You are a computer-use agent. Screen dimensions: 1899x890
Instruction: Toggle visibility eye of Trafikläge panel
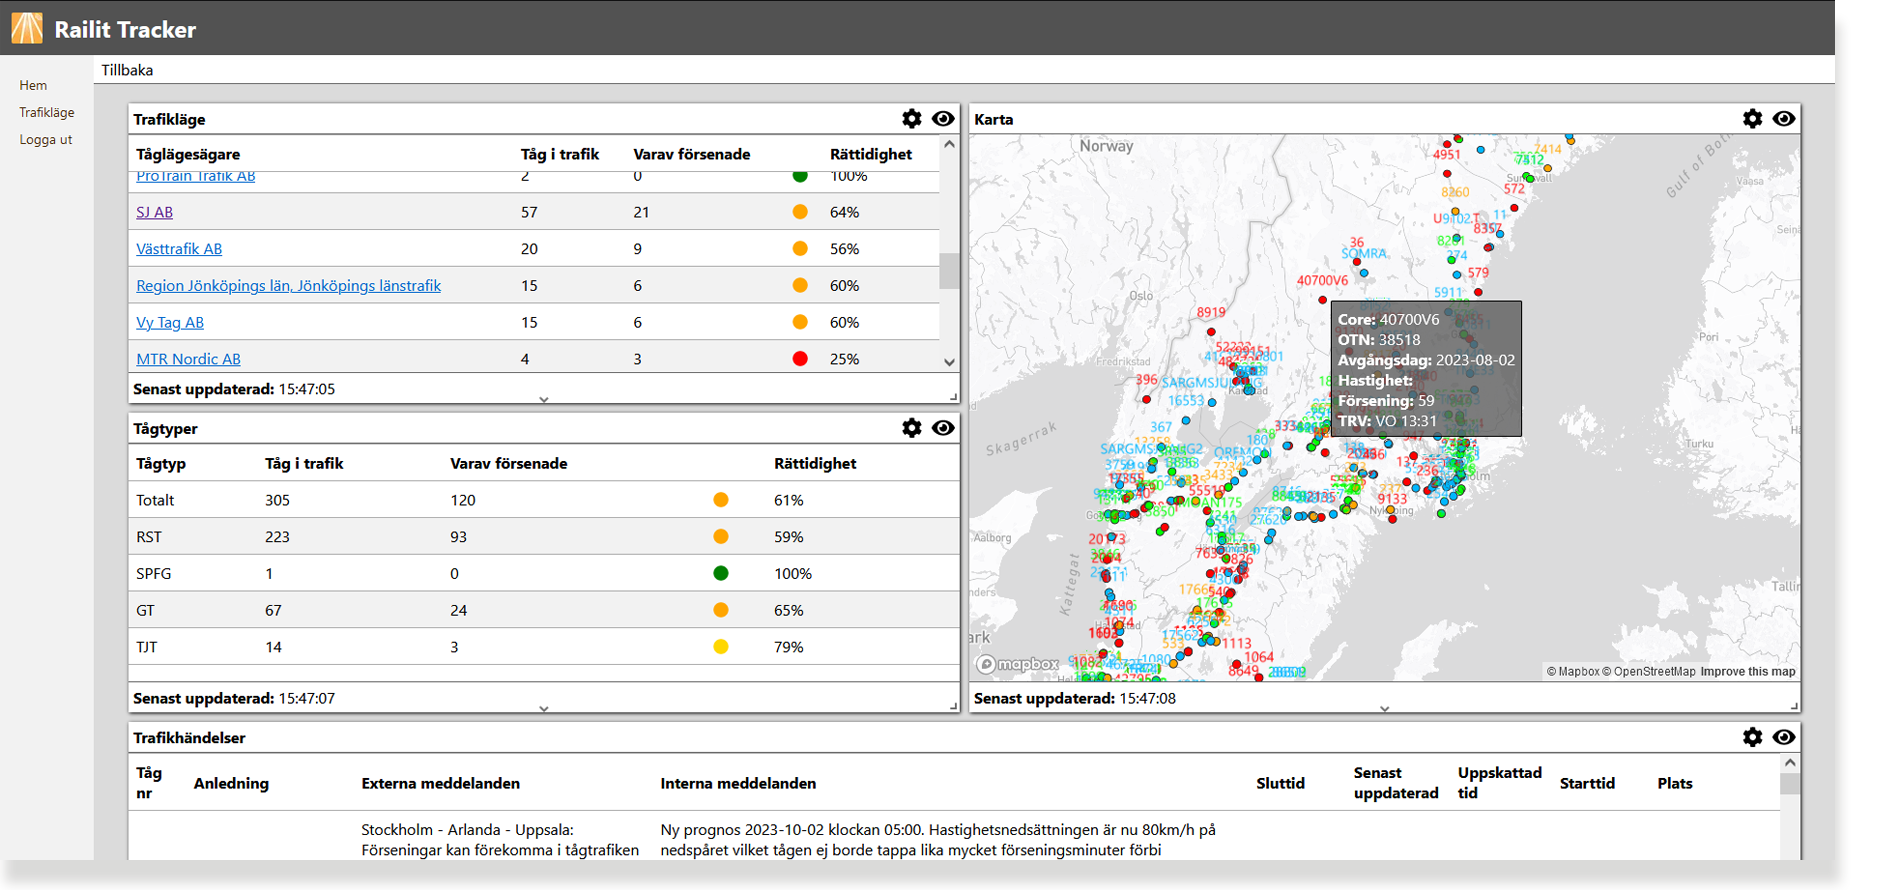943,119
